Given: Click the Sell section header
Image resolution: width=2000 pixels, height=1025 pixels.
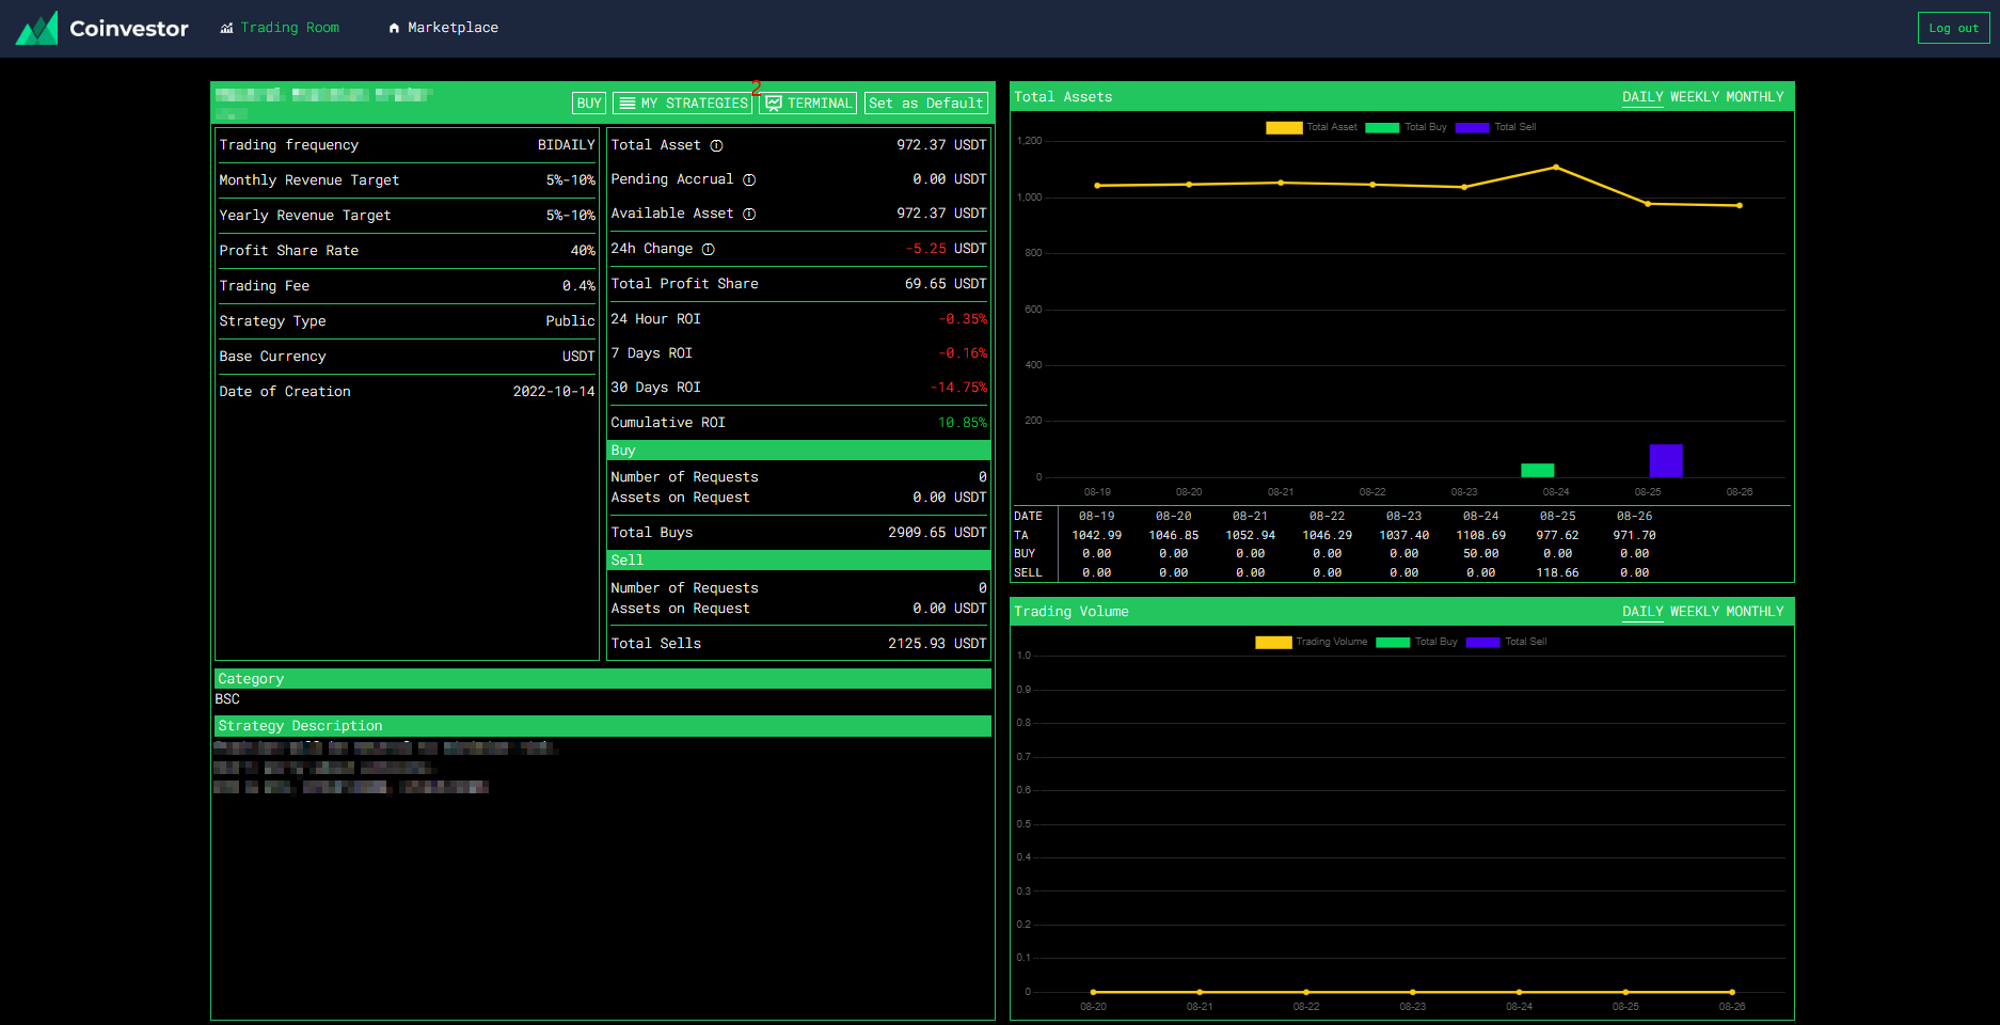Looking at the screenshot, I should coord(798,560).
